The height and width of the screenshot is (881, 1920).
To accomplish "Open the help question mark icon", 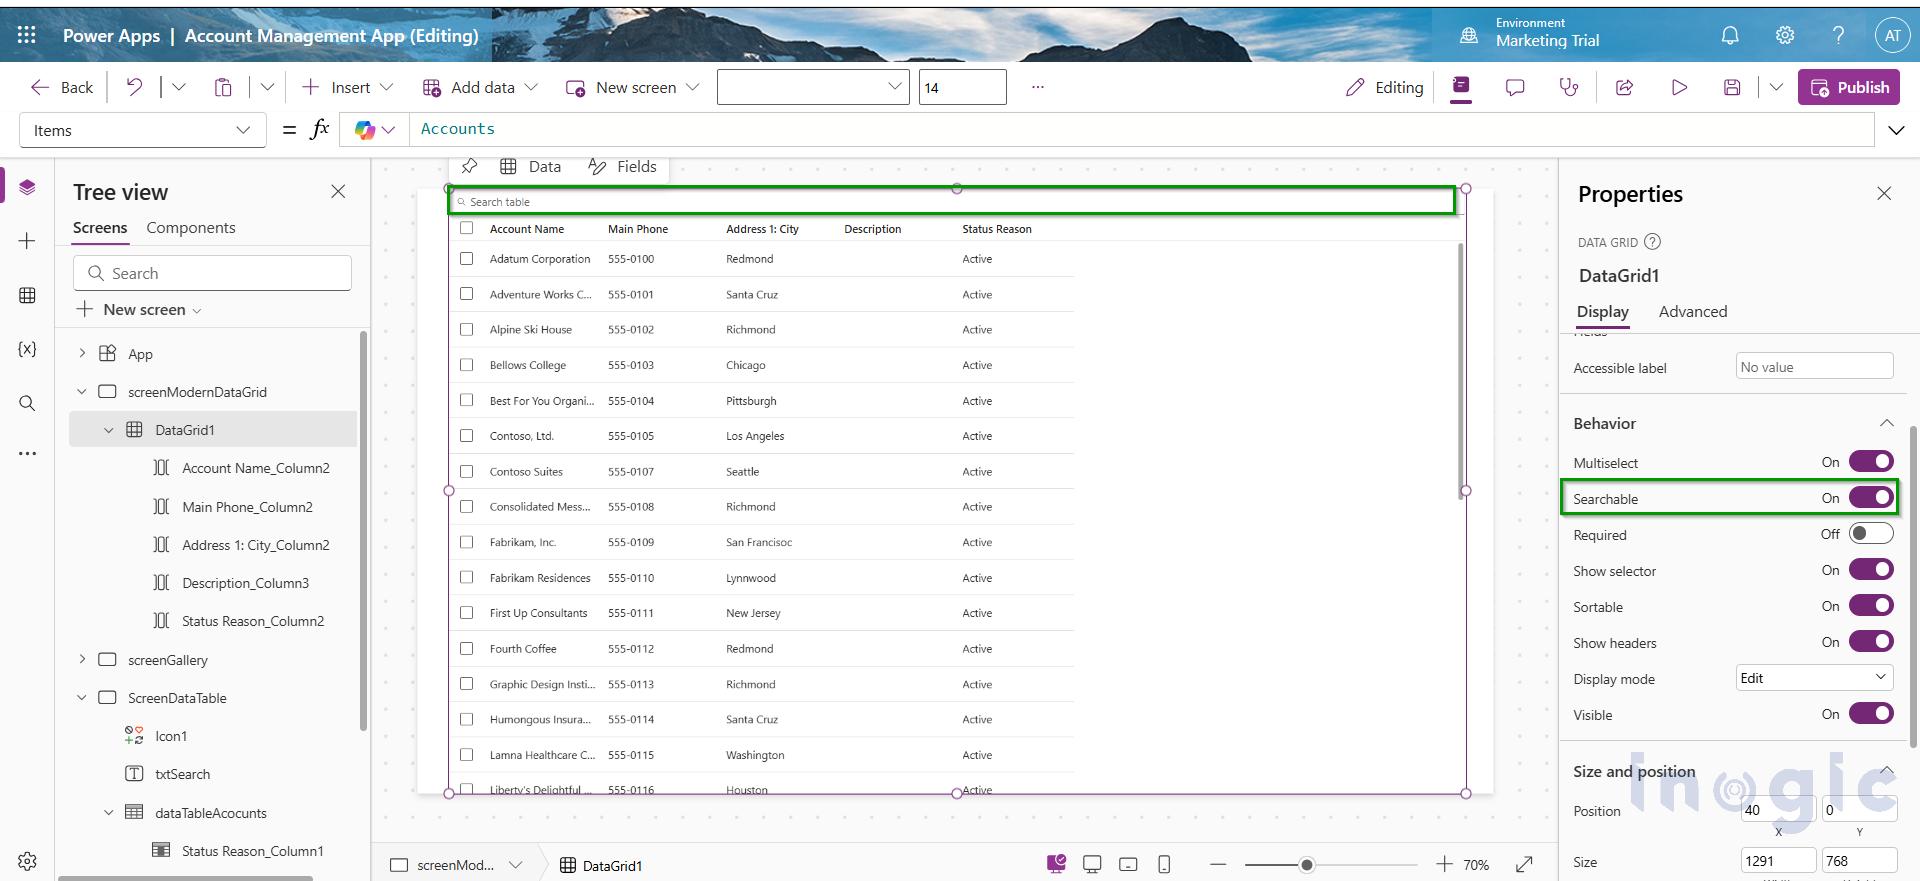I will click(x=1838, y=35).
